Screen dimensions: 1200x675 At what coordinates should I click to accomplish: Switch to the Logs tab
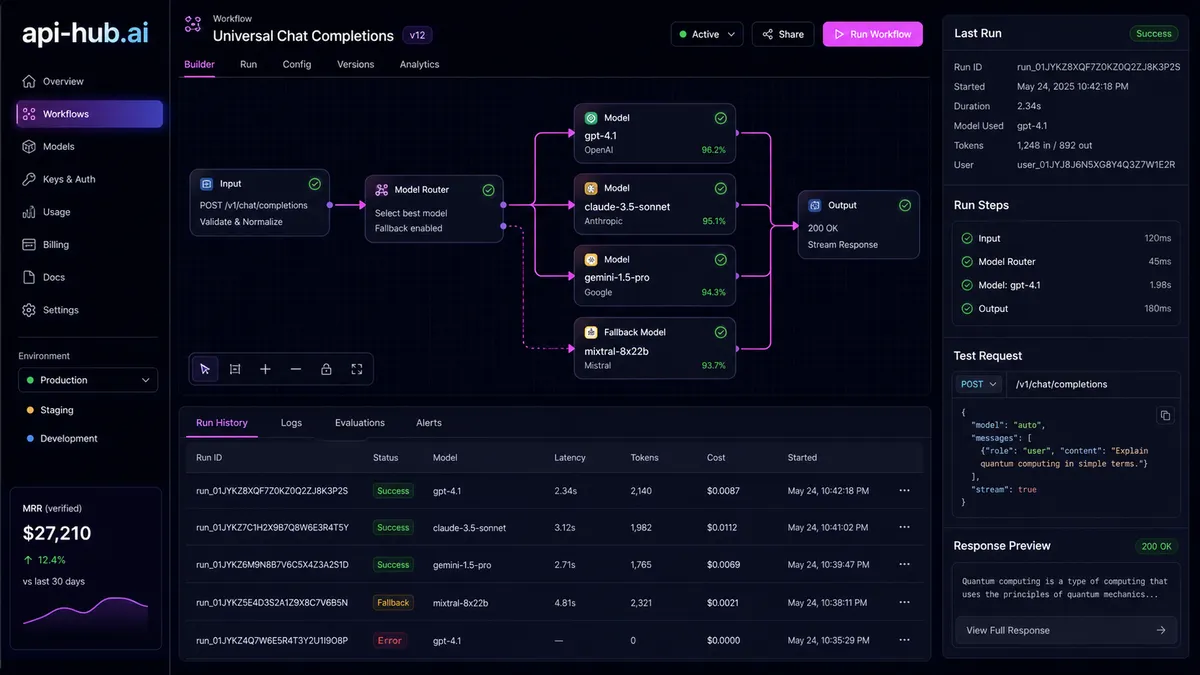(x=291, y=423)
